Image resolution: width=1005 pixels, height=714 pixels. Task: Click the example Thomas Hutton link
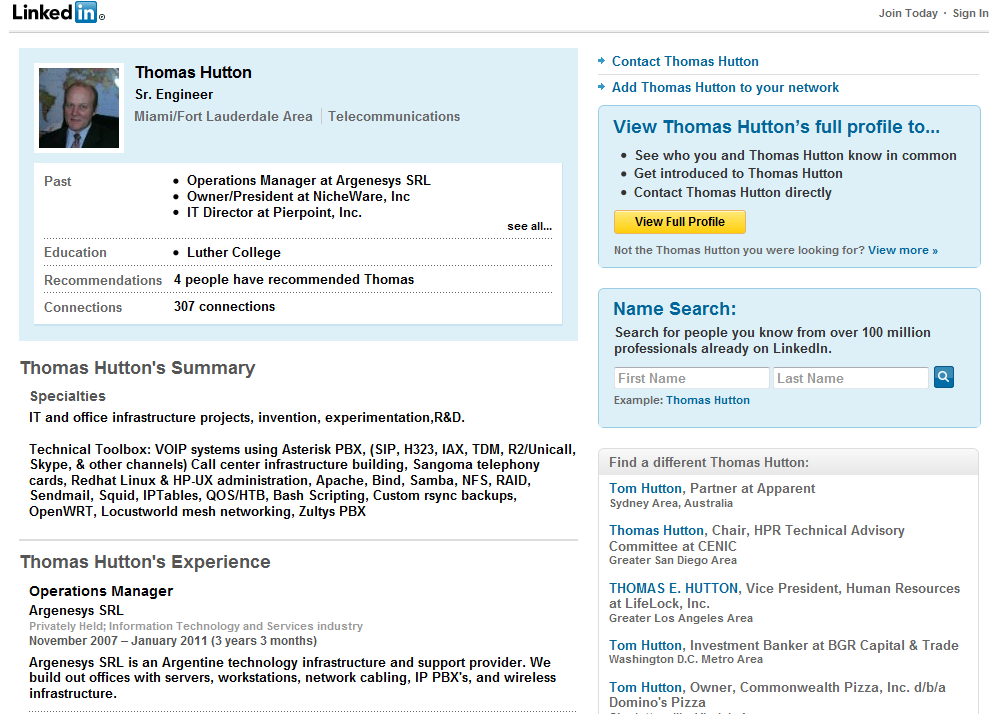(708, 400)
